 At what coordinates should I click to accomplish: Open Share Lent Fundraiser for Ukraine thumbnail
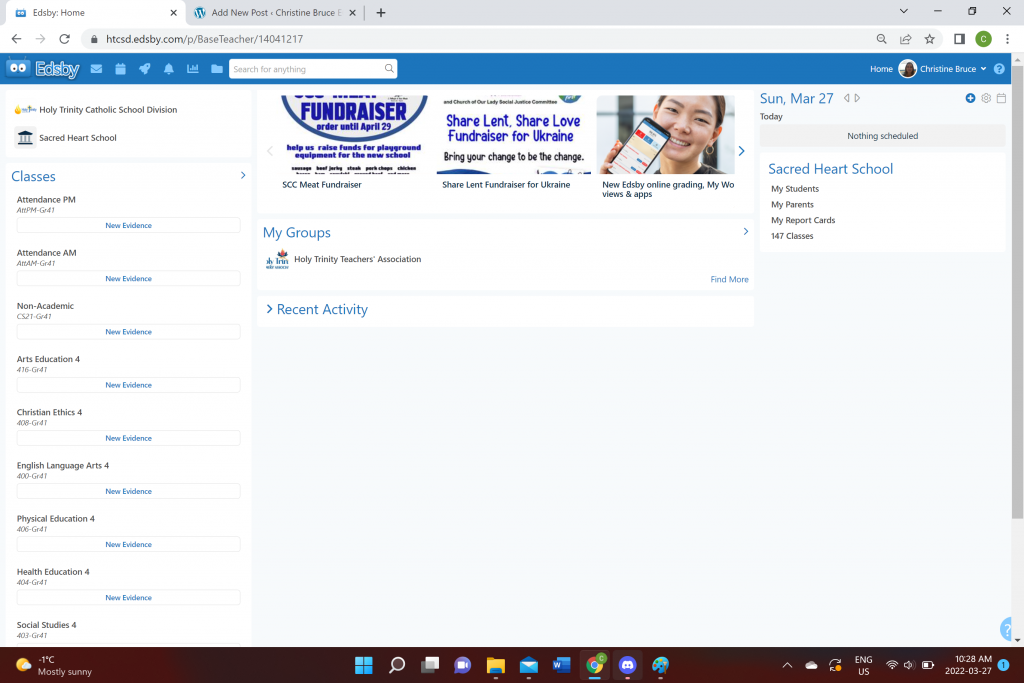click(513, 135)
